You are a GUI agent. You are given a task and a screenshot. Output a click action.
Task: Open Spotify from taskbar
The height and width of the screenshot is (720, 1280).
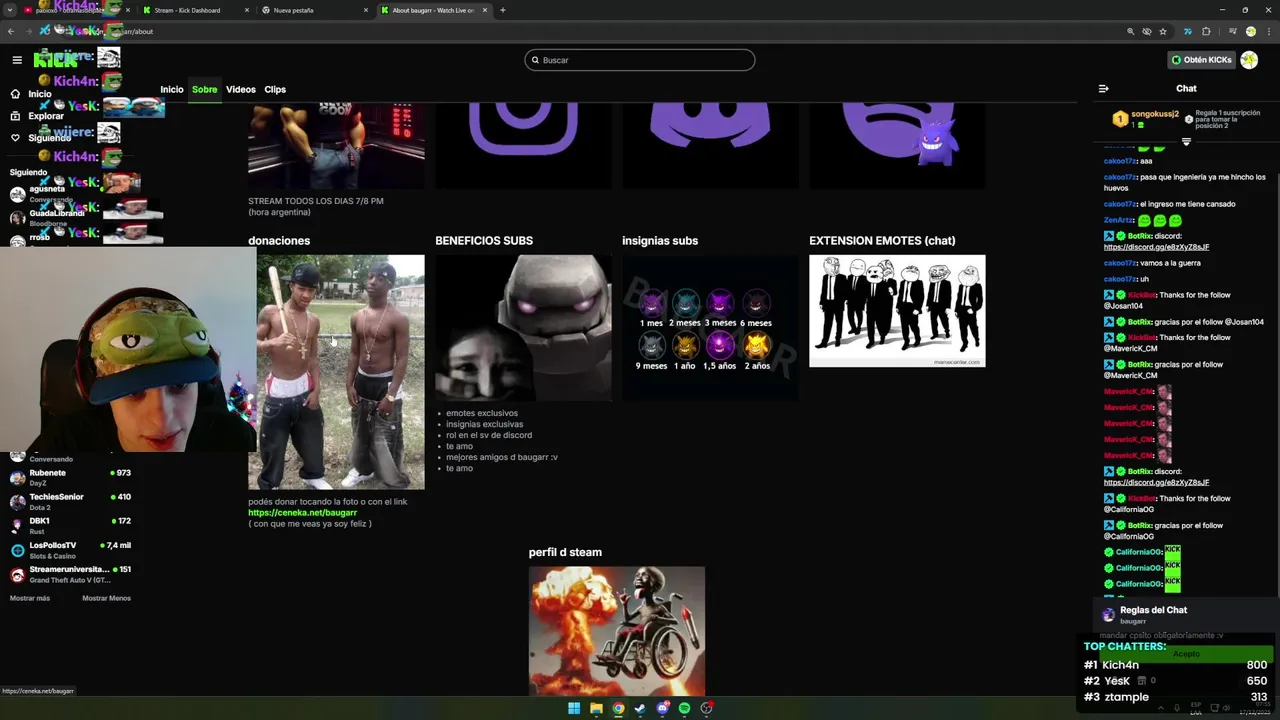coord(684,708)
